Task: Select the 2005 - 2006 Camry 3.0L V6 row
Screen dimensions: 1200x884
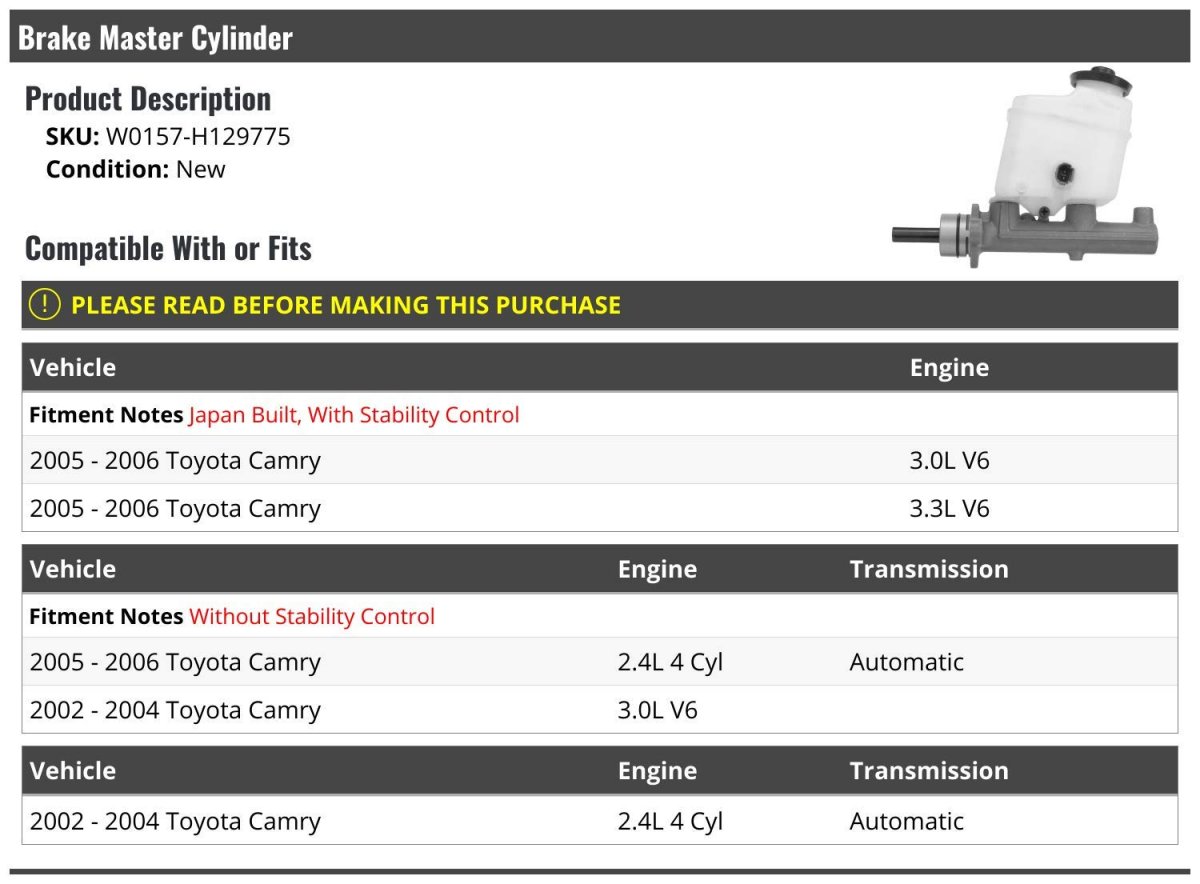Action: pyautogui.click(x=599, y=461)
